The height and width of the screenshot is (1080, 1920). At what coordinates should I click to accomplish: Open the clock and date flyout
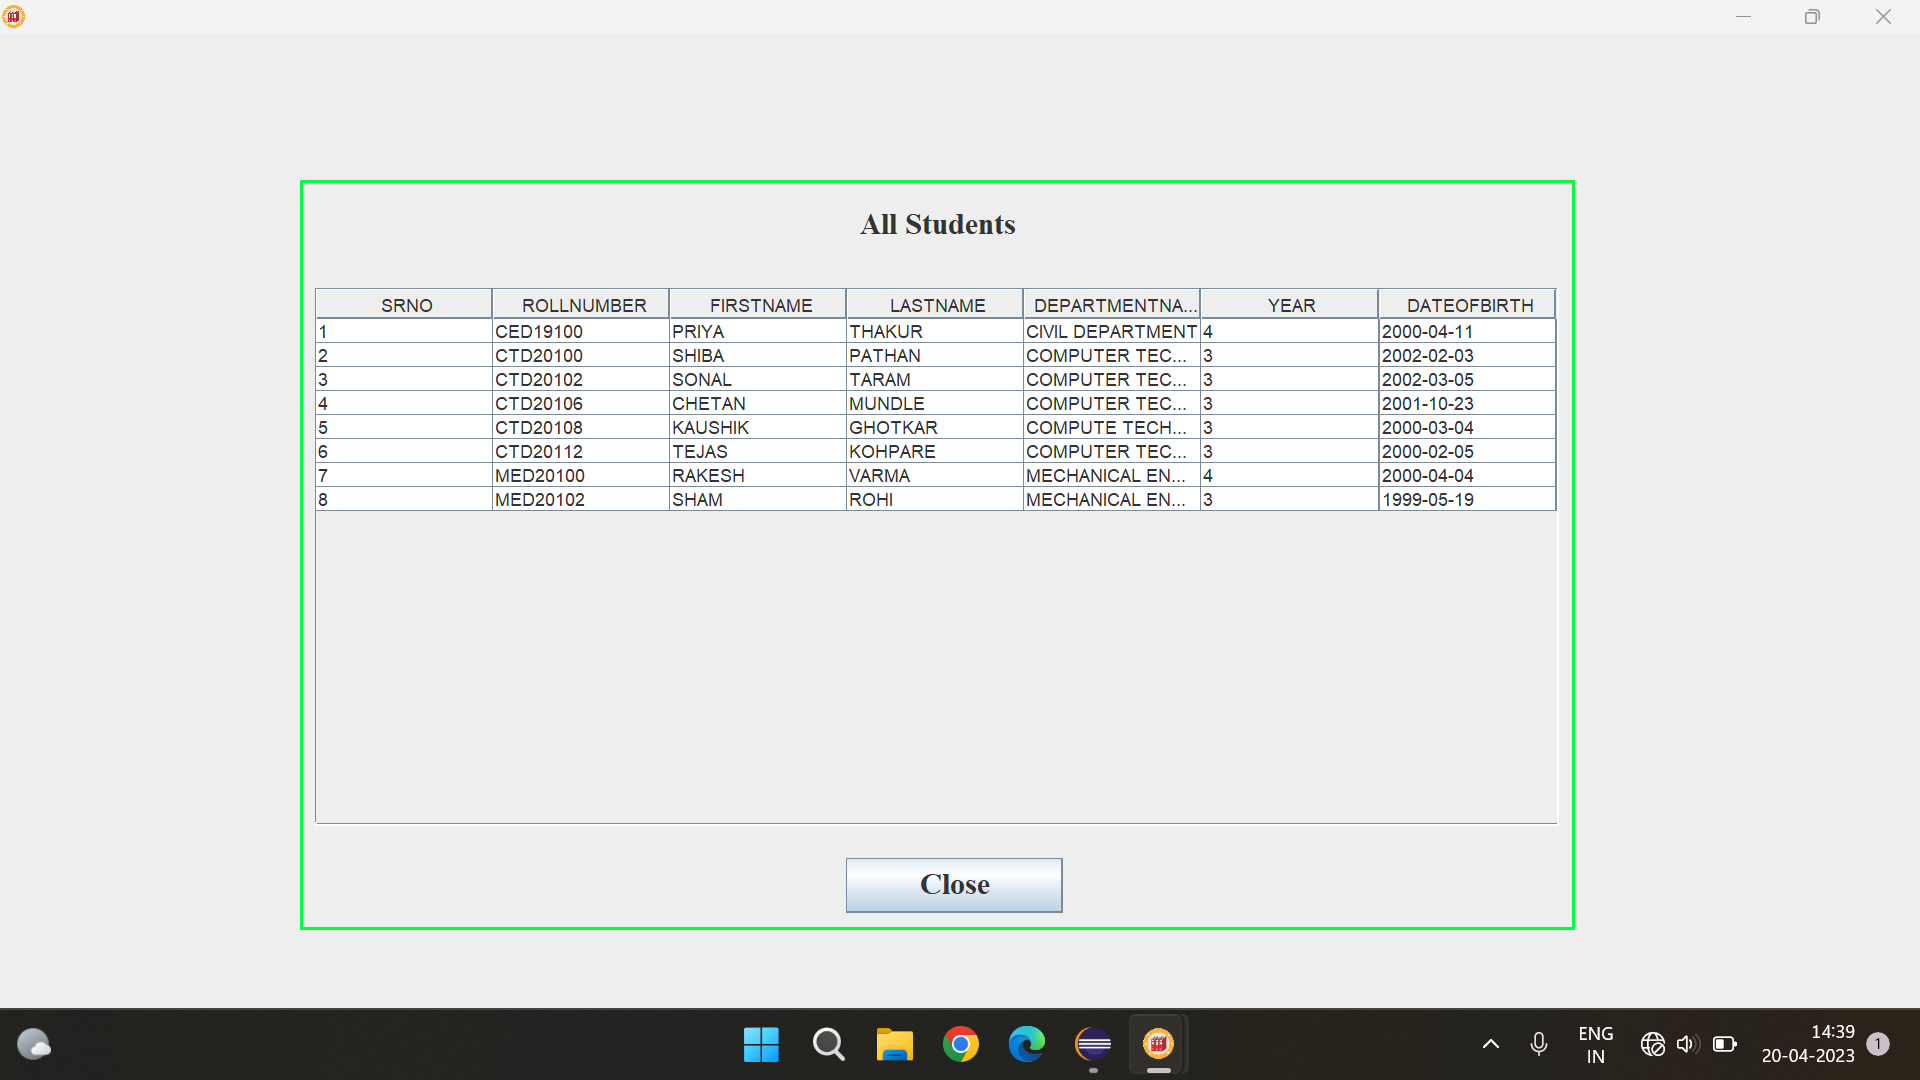[x=1807, y=1044]
